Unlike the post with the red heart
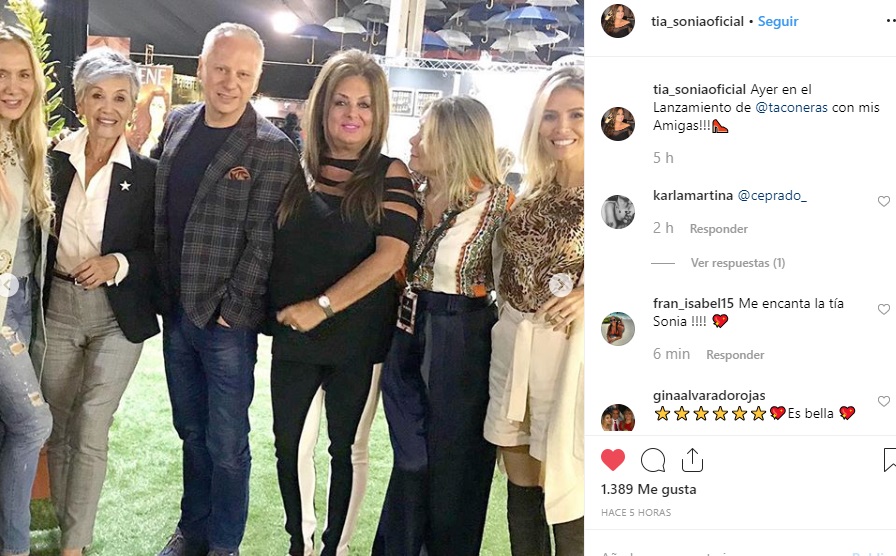 613,460
